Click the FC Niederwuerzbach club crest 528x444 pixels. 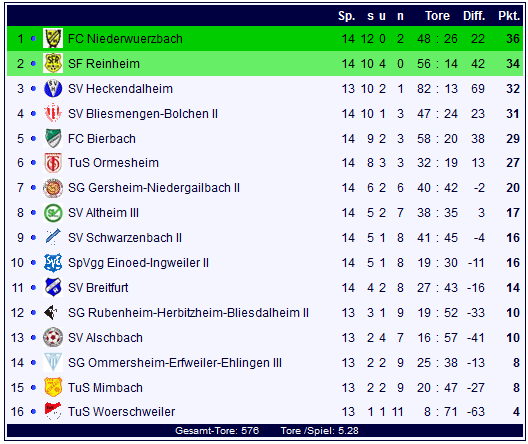point(53,38)
